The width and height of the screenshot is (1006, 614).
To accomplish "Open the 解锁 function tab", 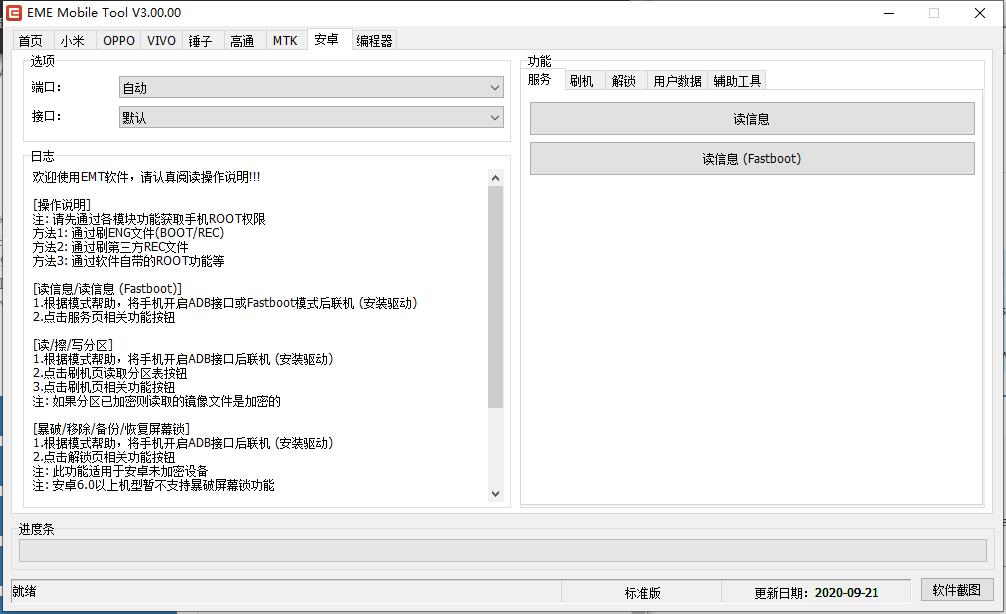I will coord(624,81).
